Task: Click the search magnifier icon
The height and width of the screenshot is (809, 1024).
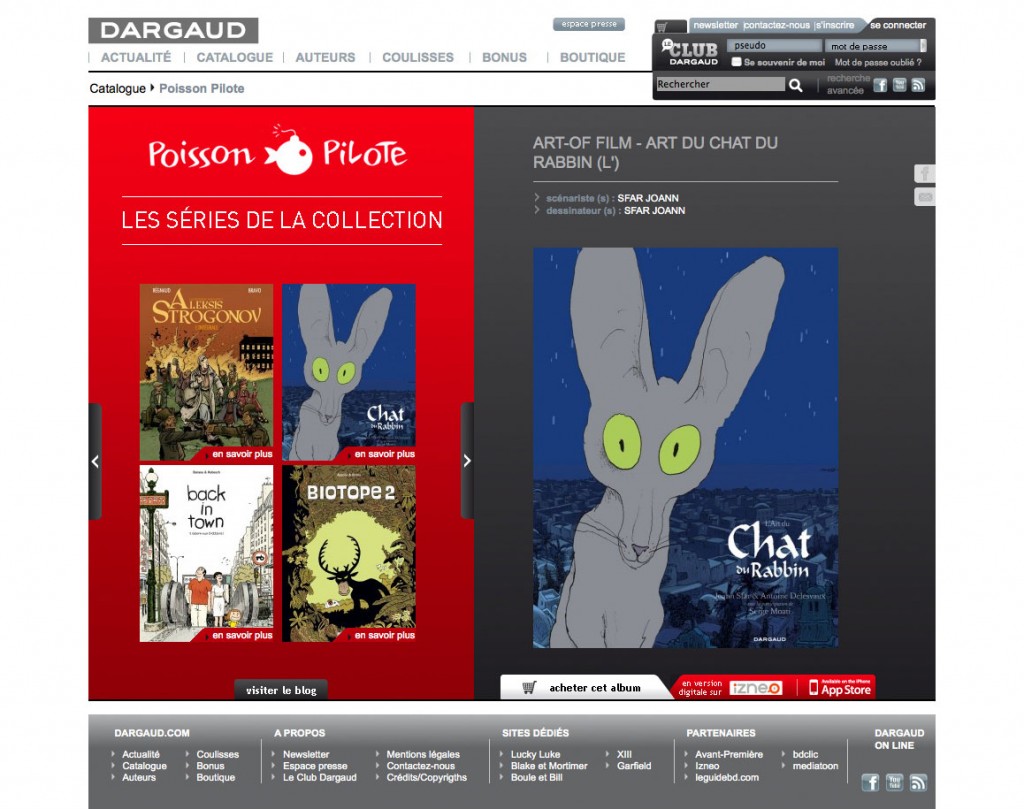Action: pyautogui.click(x=795, y=85)
